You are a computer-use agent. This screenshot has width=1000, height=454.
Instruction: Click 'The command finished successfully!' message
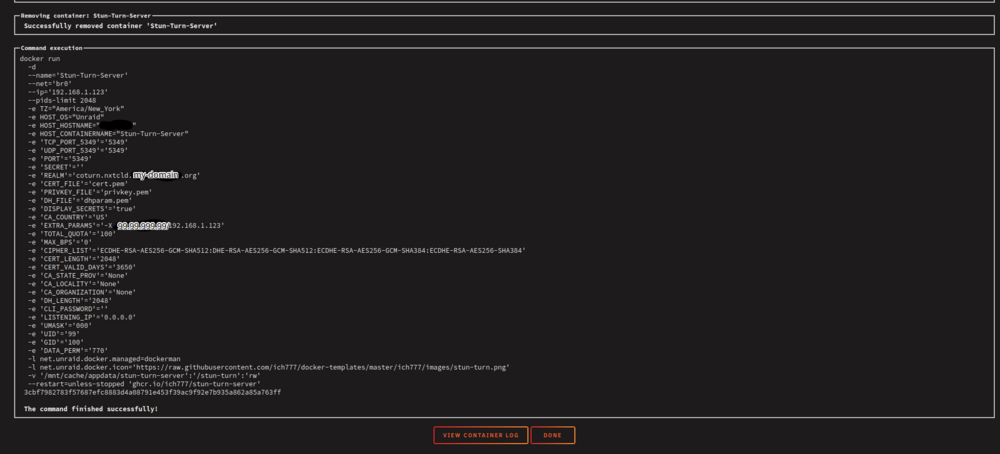point(91,408)
